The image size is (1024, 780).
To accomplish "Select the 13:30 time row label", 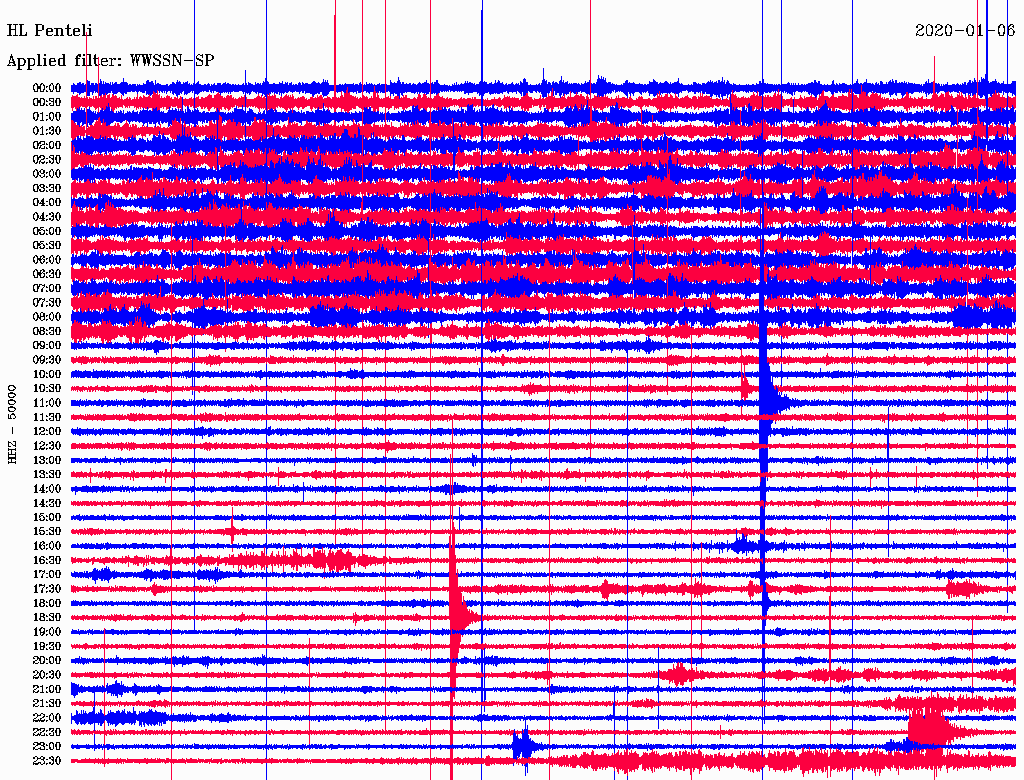I will click(47, 475).
